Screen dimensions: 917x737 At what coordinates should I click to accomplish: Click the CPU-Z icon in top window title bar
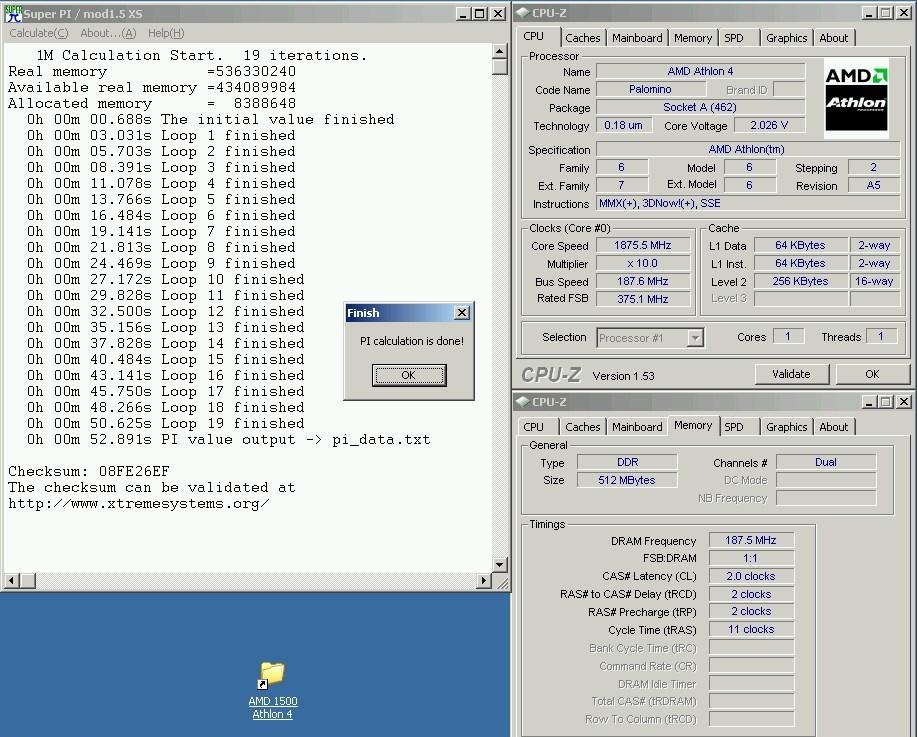tap(522, 13)
